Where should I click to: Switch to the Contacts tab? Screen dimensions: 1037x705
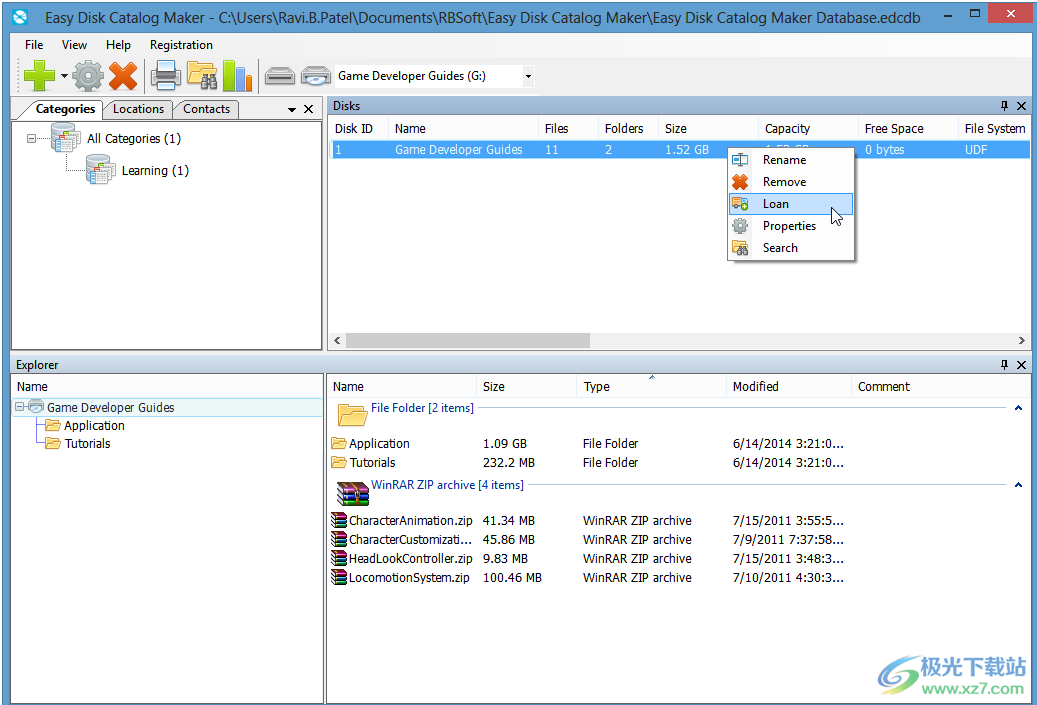pos(206,109)
